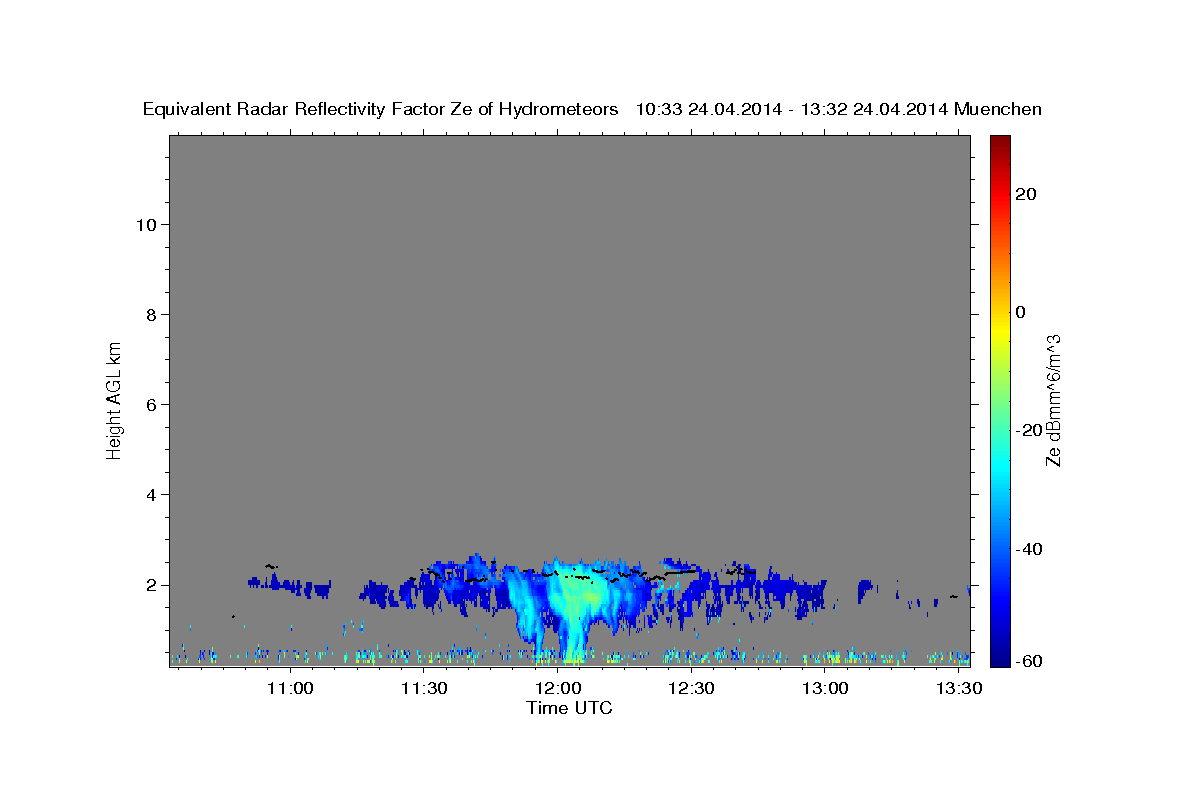Viewport: 1200px width, 800px height.
Task: Click the height tick label '6'
Action: pyautogui.click(x=151, y=404)
